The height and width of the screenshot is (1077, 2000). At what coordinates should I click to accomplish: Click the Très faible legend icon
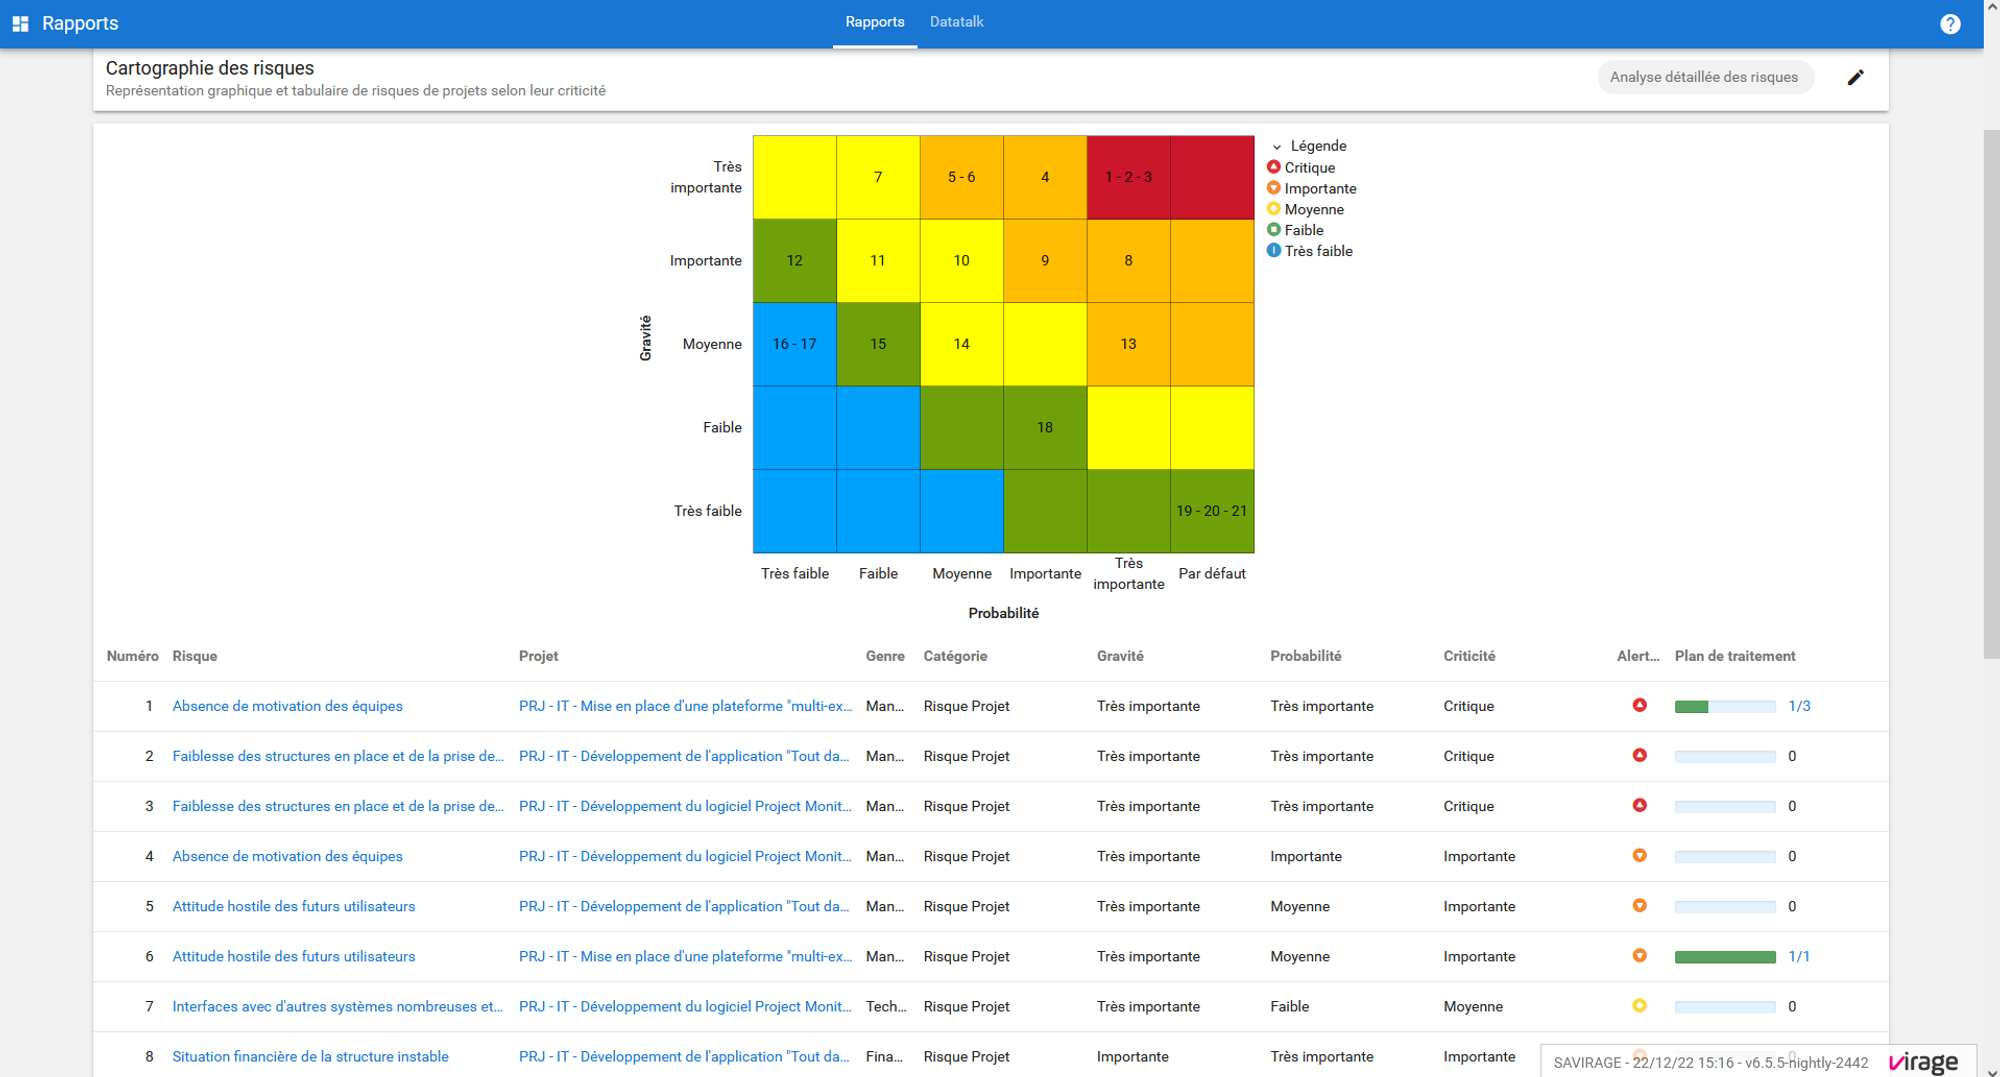[x=1273, y=250]
